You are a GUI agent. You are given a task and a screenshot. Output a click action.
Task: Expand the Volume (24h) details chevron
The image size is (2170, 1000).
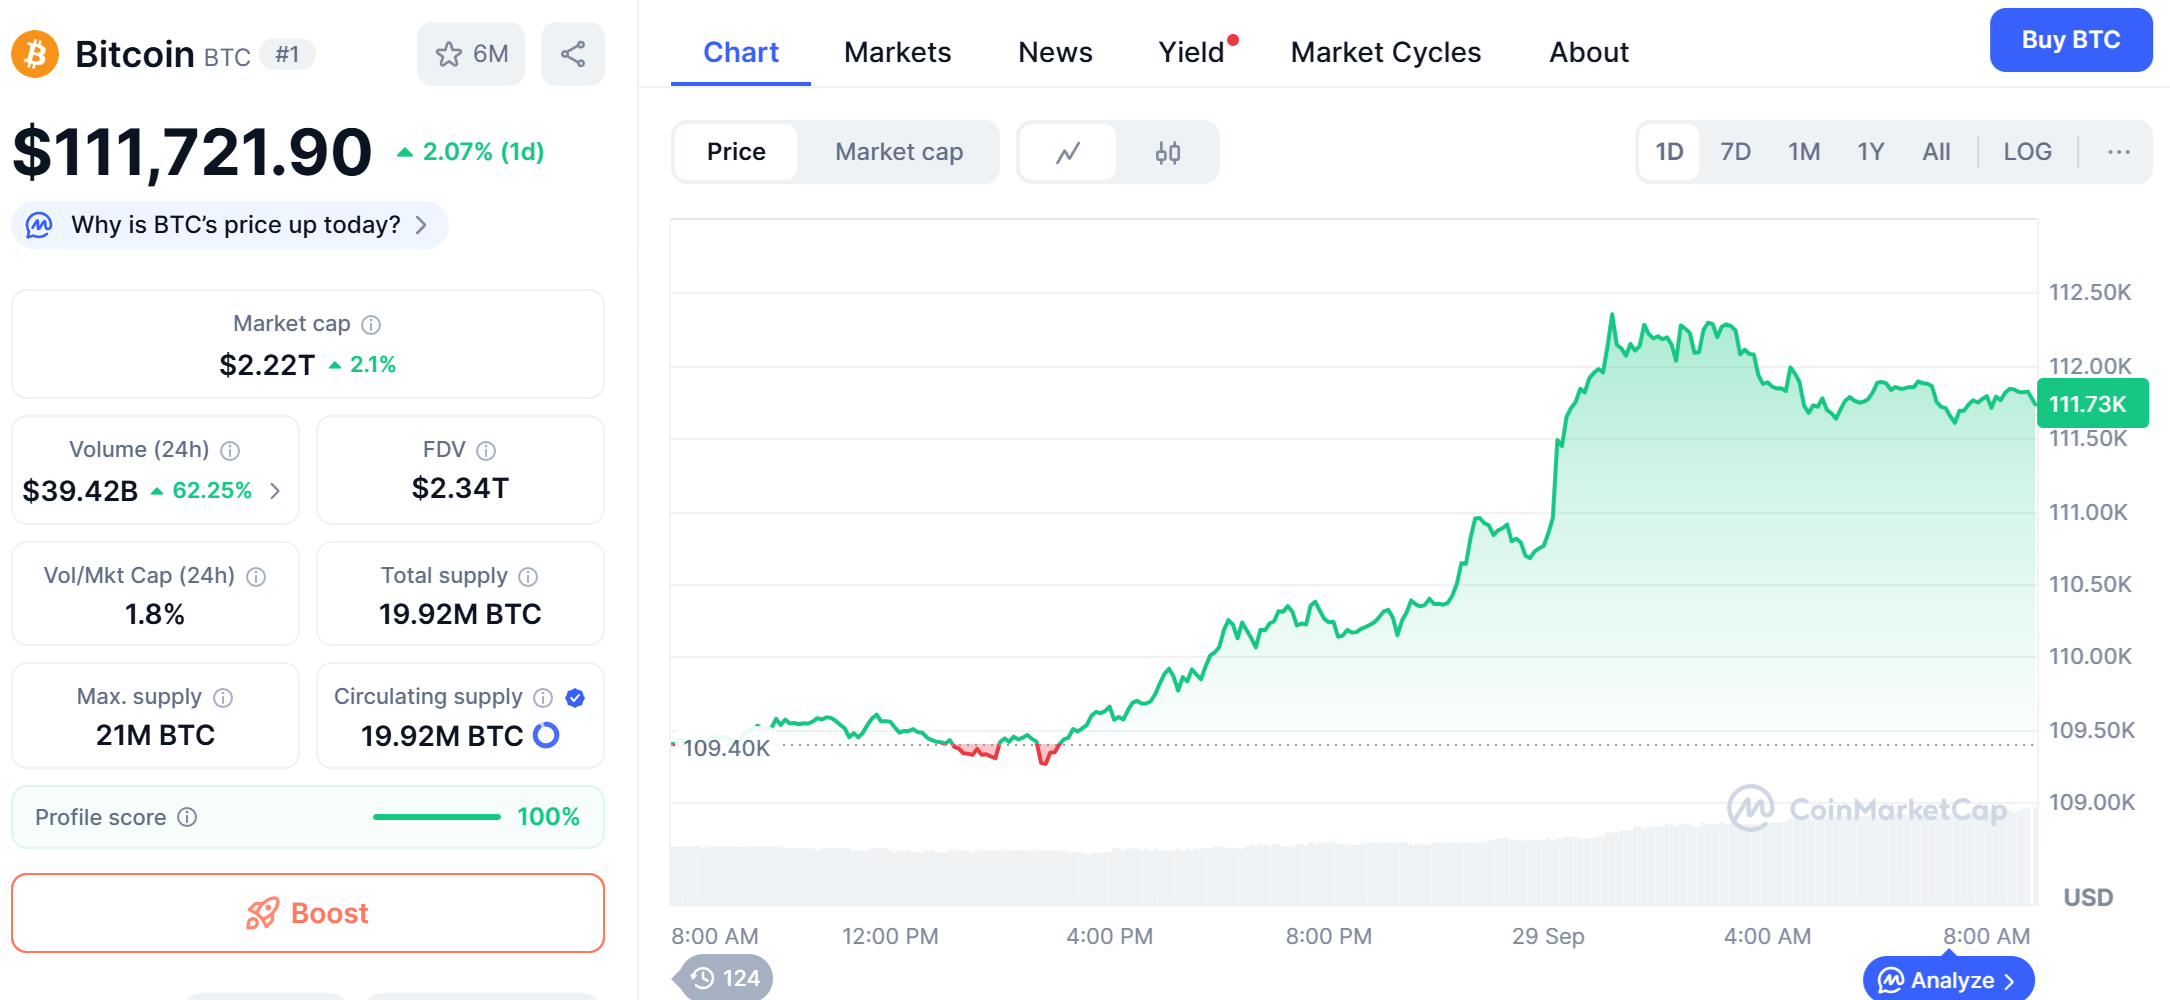(x=275, y=491)
